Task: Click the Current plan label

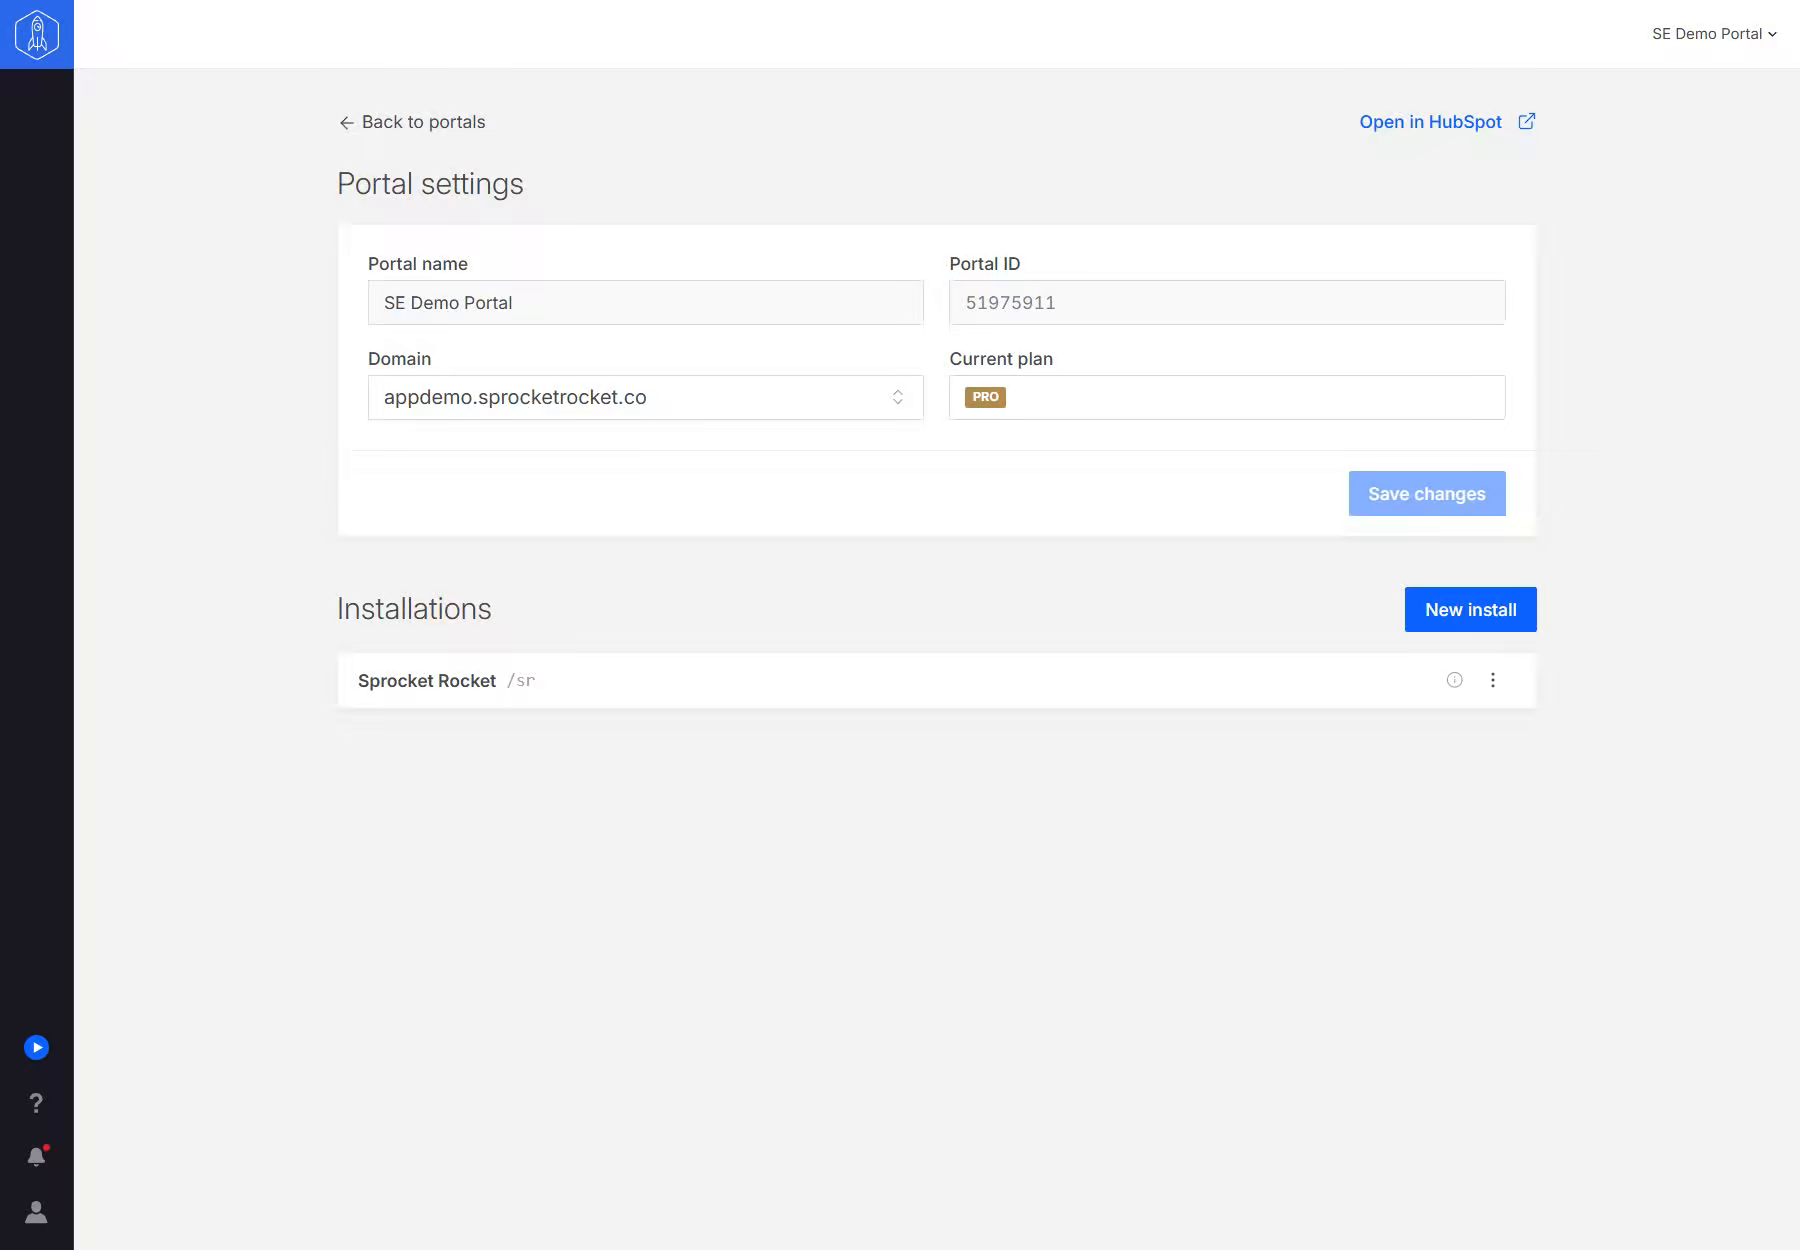Action: point(1000,359)
